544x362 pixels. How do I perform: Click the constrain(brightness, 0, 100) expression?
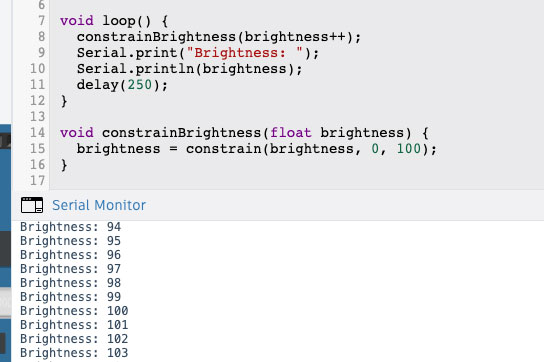[x=307, y=149]
